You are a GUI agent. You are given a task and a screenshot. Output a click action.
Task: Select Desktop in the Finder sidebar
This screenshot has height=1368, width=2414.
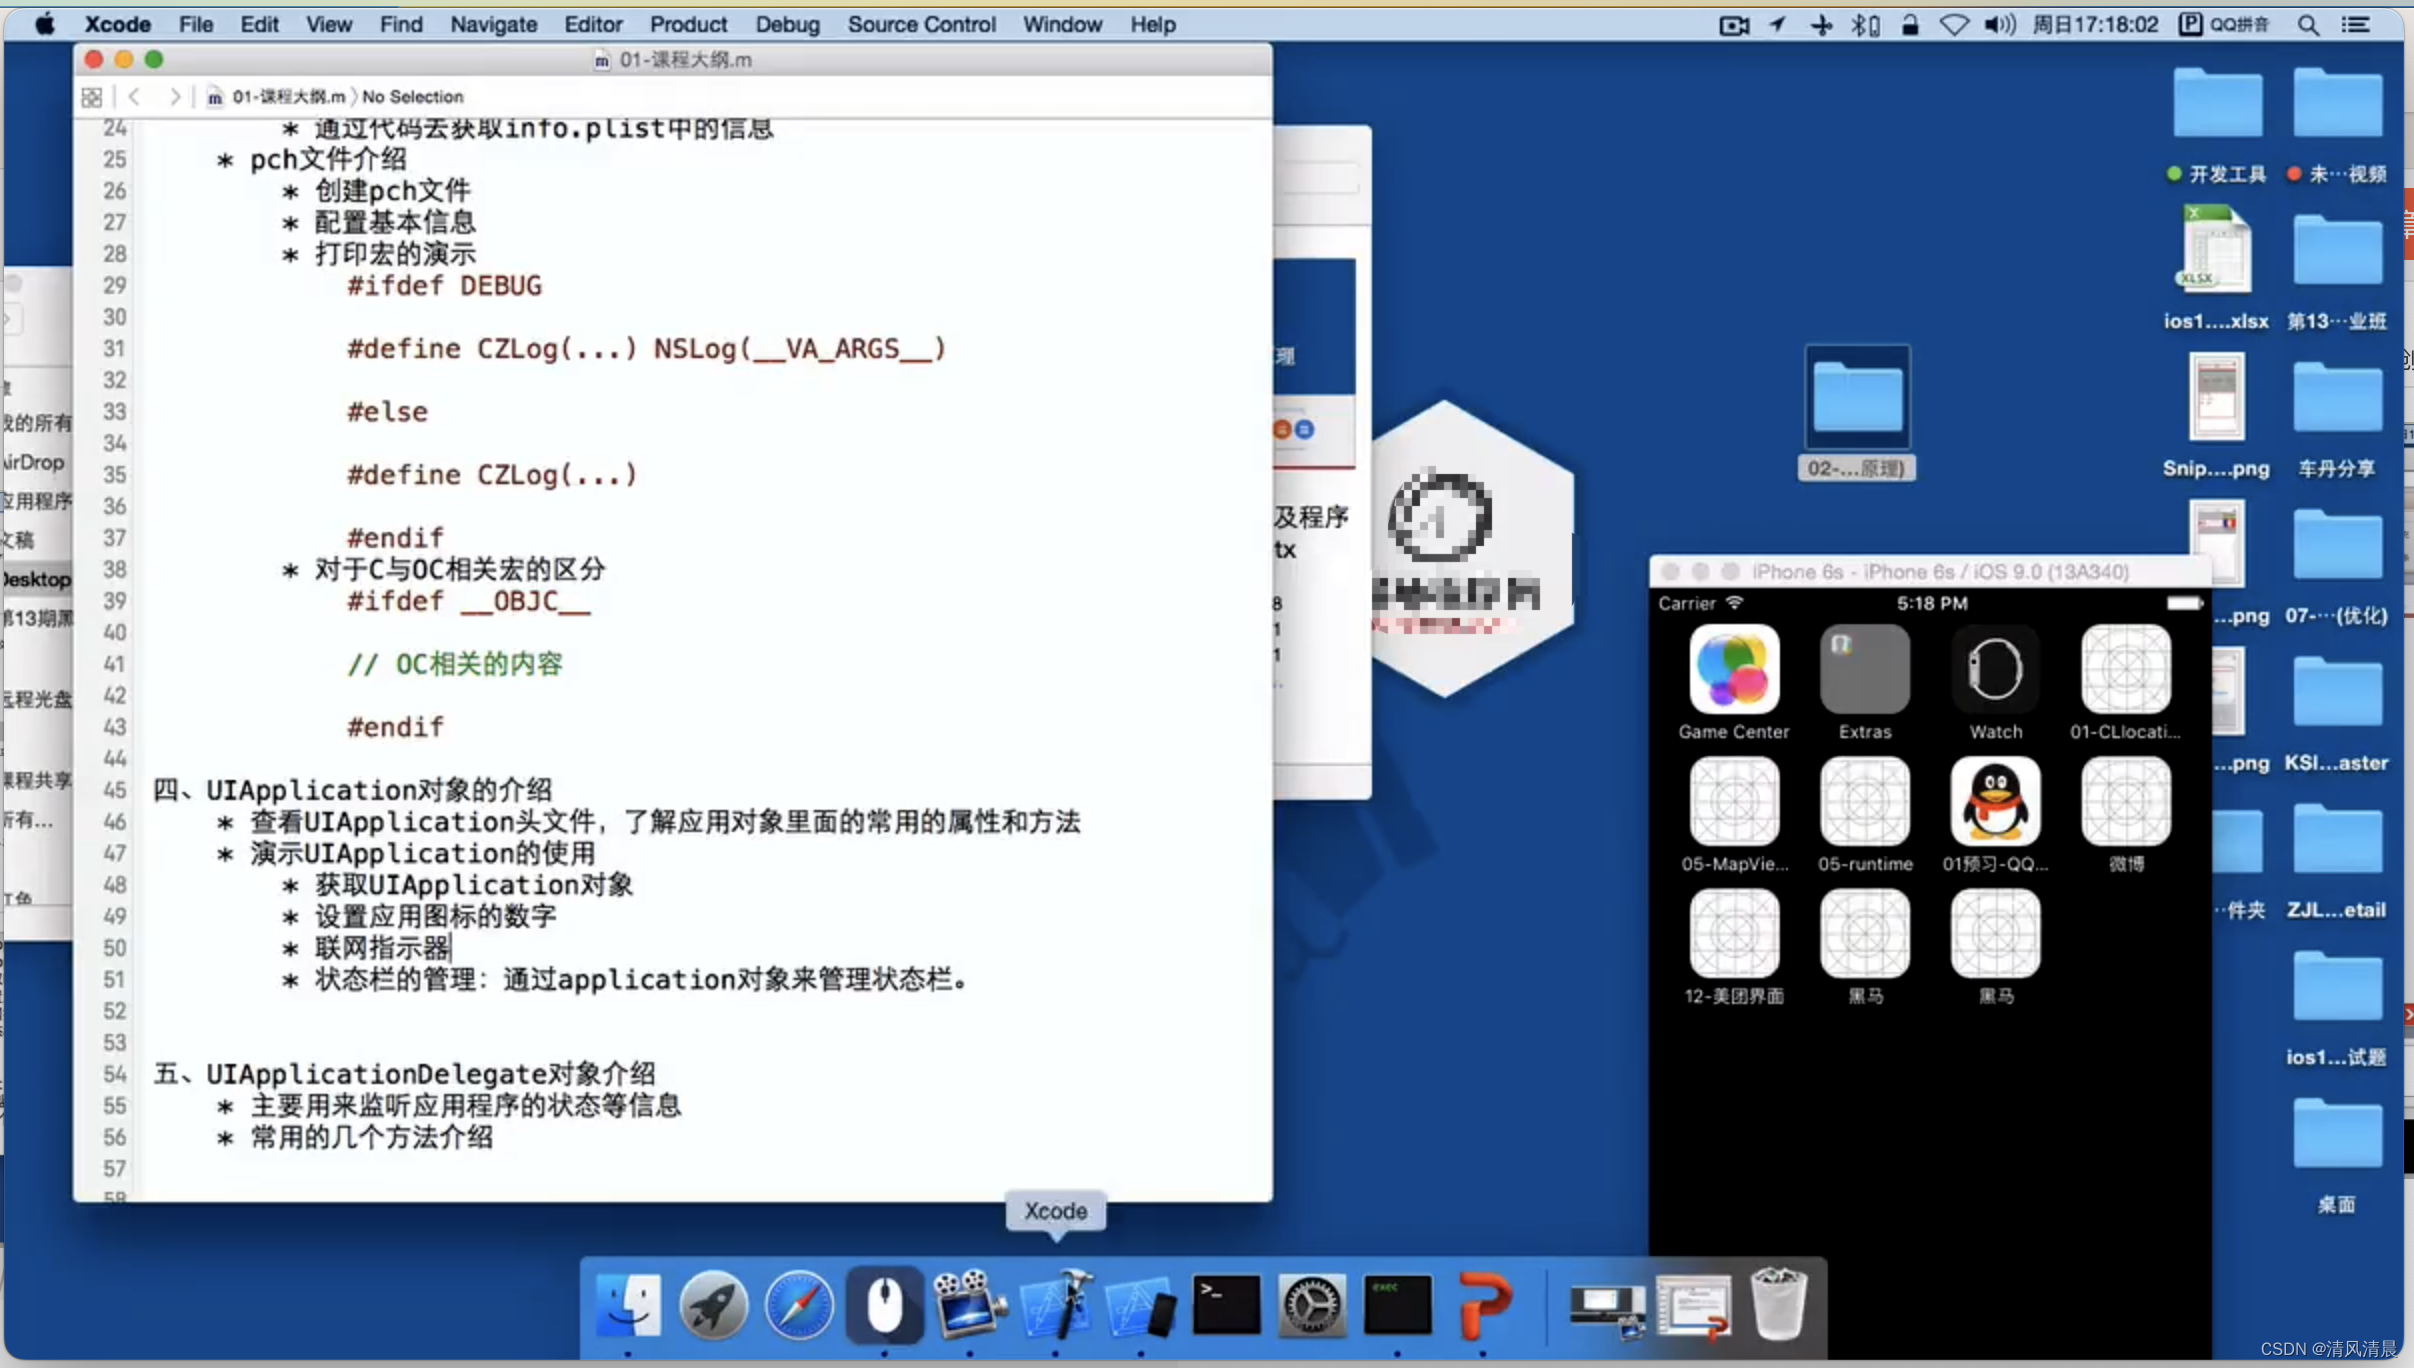(36, 579)
